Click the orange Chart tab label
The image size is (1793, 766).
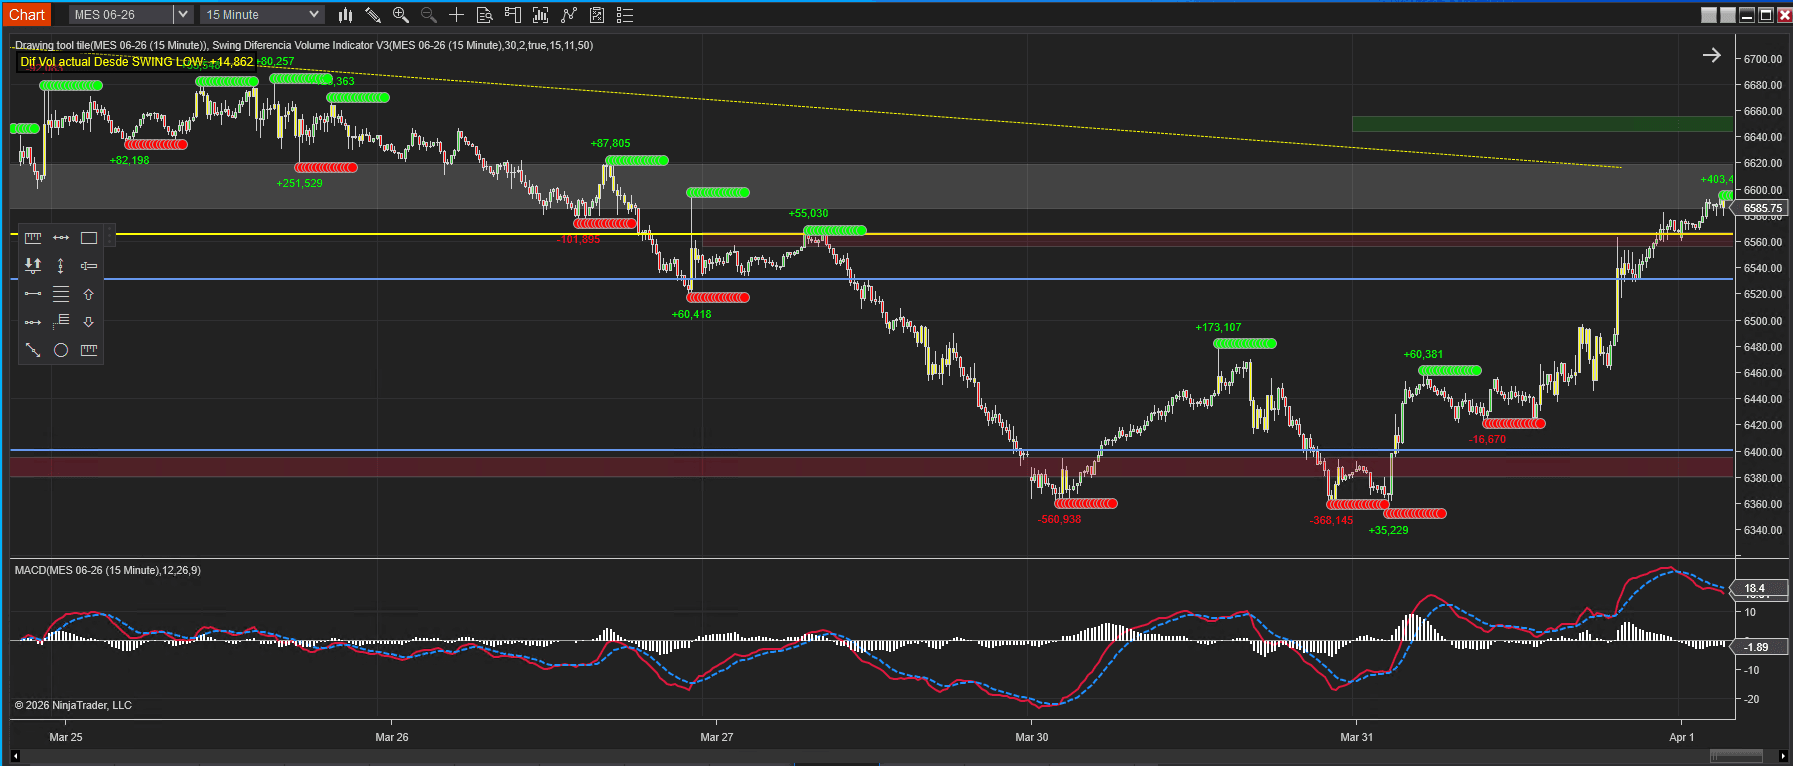(x=27, y=15)
